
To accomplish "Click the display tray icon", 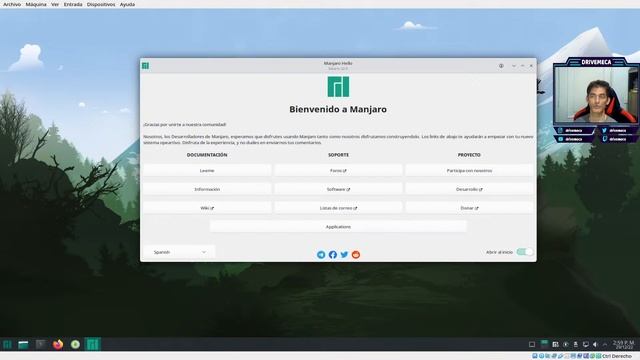I will coord(585,344).
